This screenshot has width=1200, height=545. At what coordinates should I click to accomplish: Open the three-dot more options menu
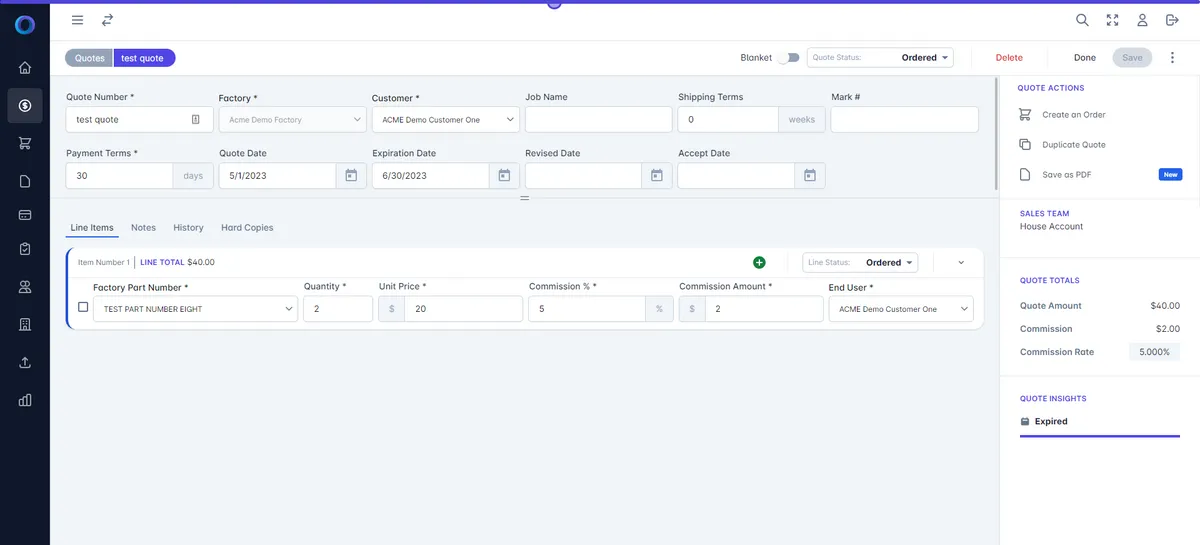[x=1173, y=58]
